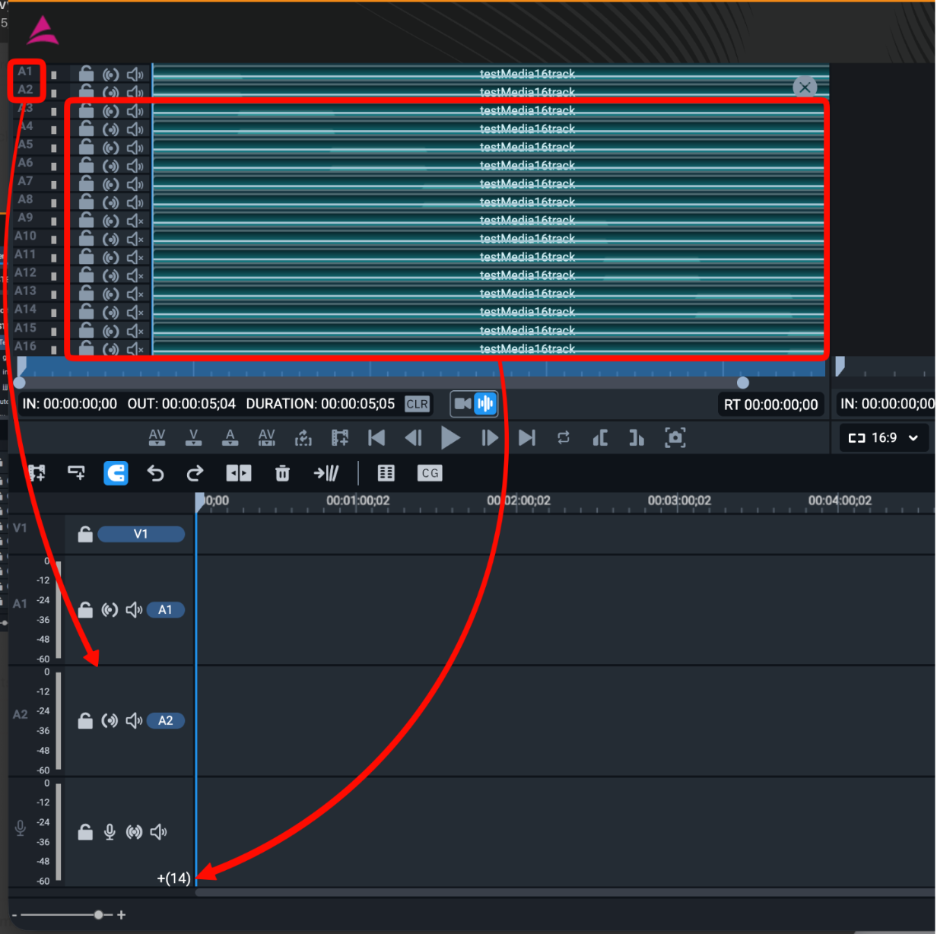Toggle the blue snapping magnet button
This screenshot has width=936, height=934.
tap(116, 473)
